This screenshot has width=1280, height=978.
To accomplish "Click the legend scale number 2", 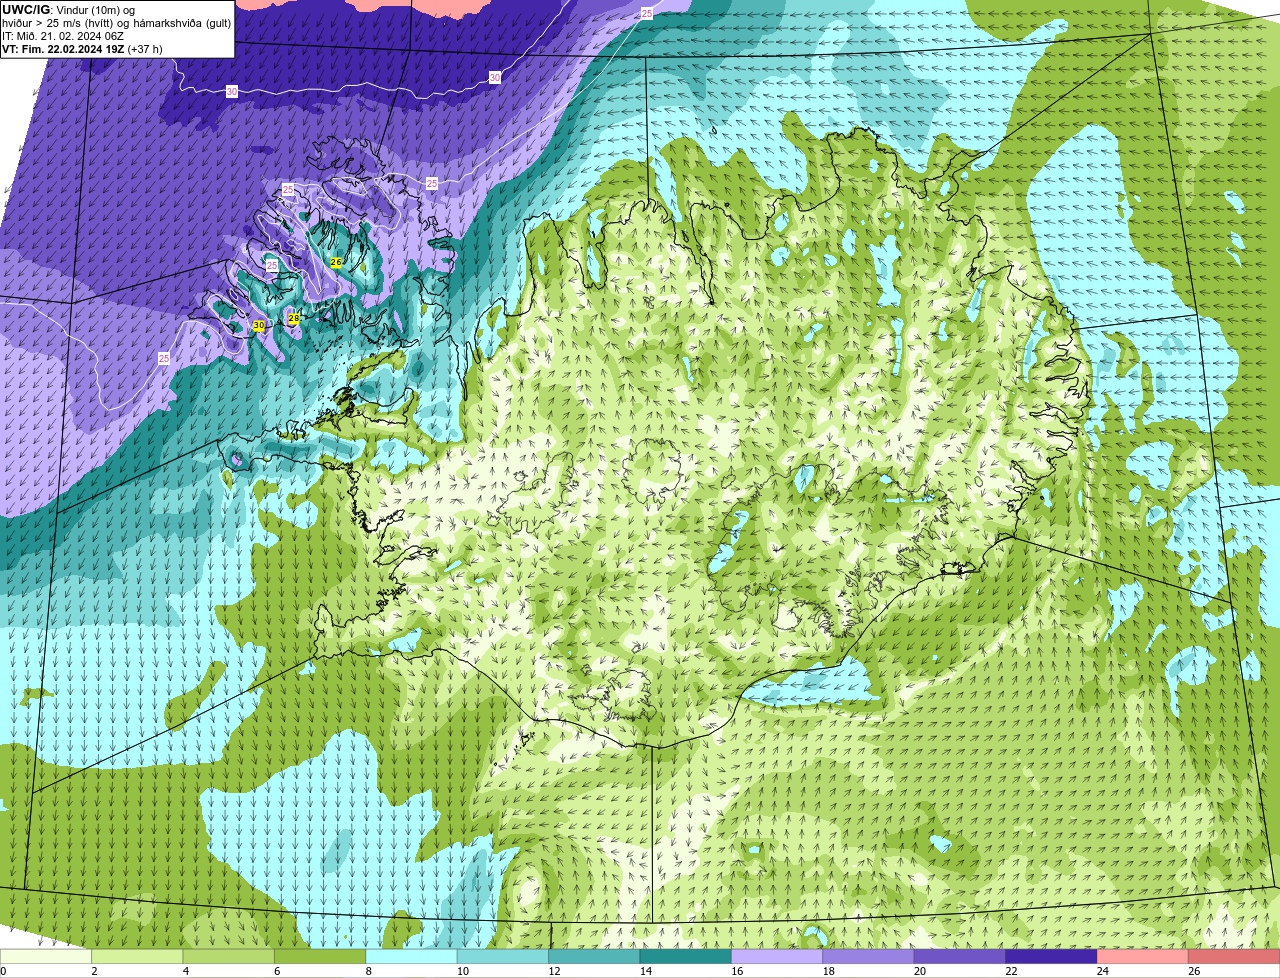I will (94, 971).
